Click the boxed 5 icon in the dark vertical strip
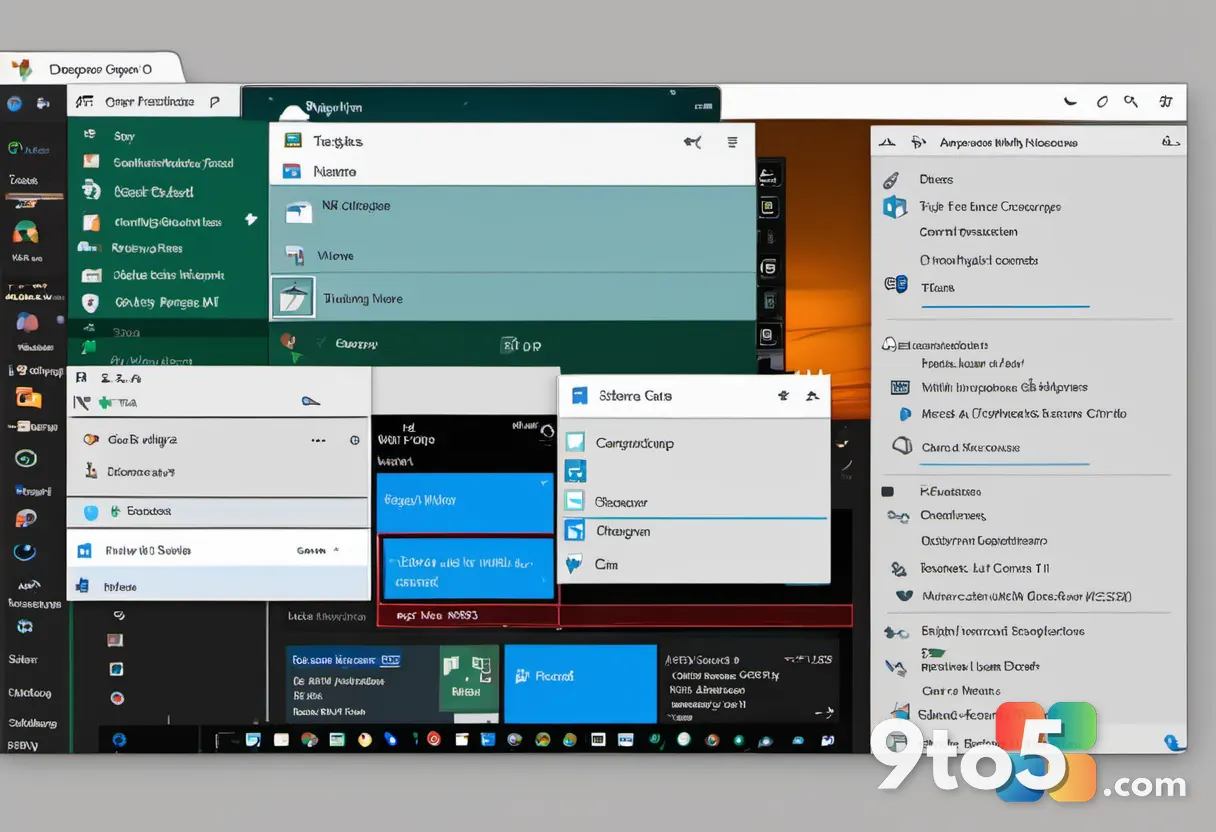This screenshot has width=1216, height=832. click(x=768, y=268)
